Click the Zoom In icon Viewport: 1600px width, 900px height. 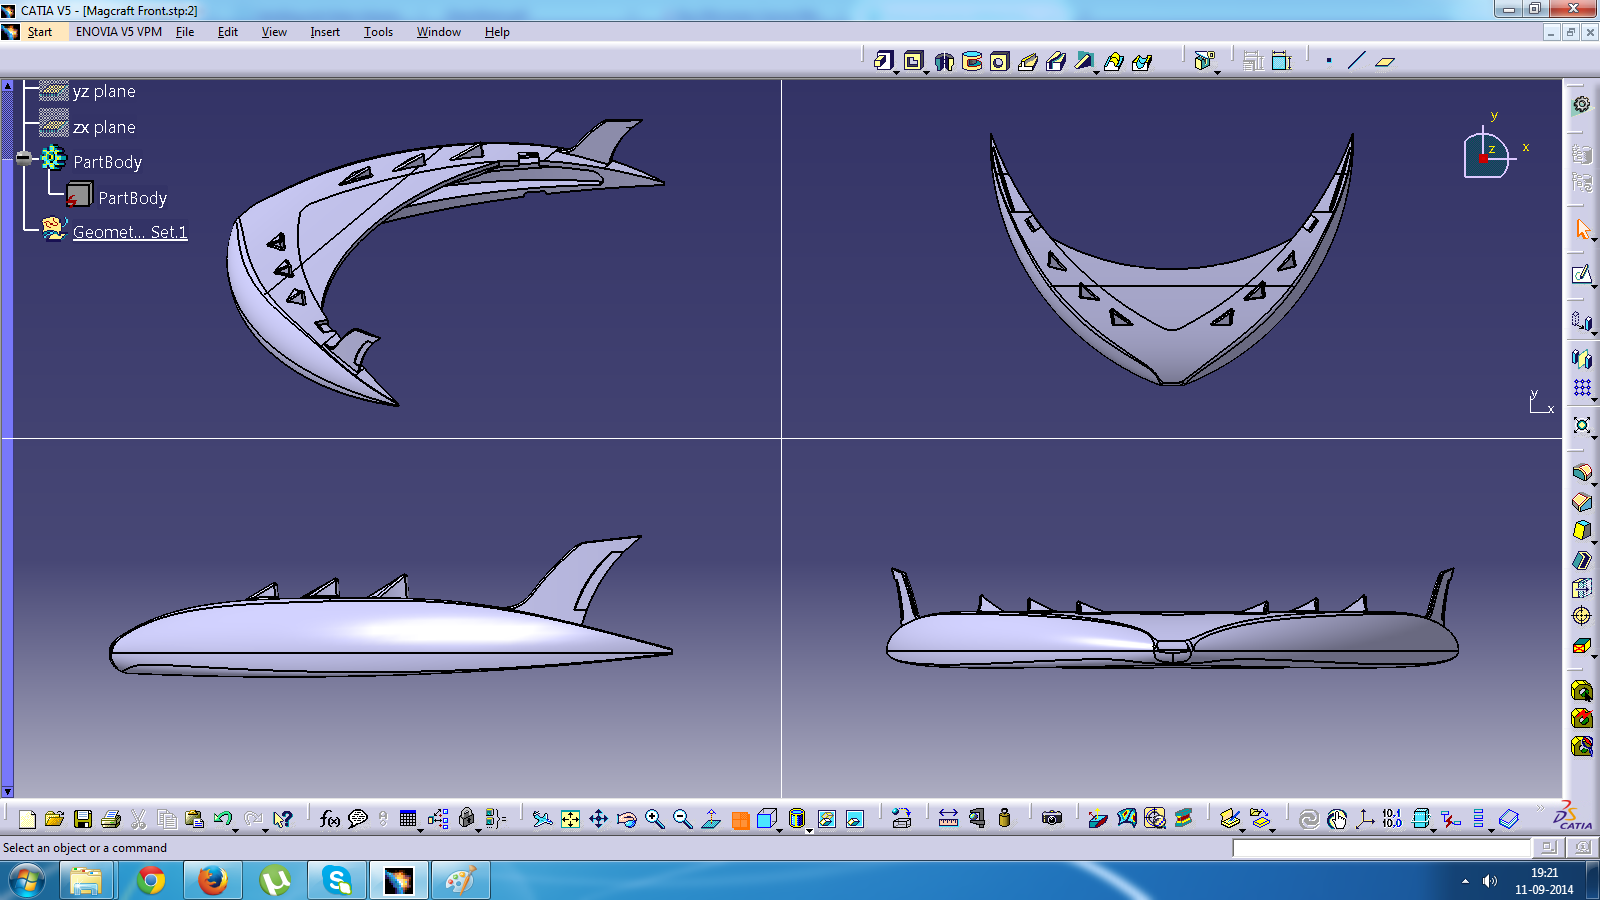point(654,819)
